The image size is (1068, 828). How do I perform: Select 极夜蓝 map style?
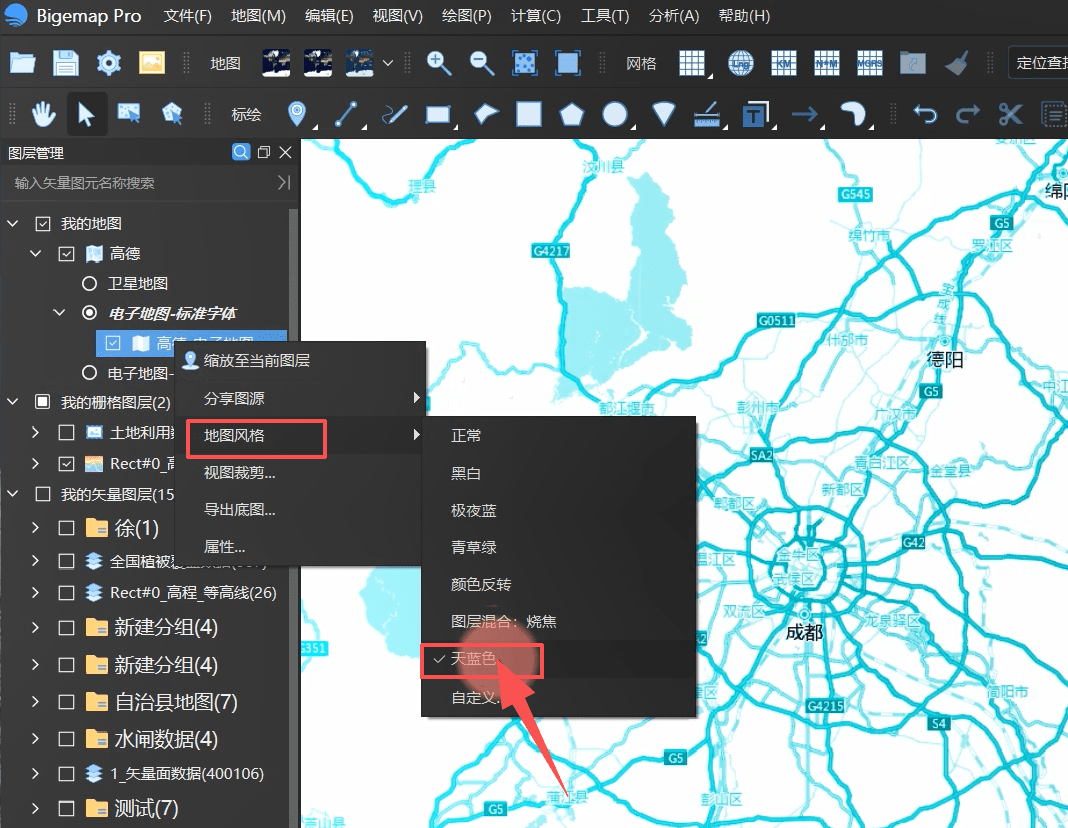pyautogui.click(x=559, y=511)
